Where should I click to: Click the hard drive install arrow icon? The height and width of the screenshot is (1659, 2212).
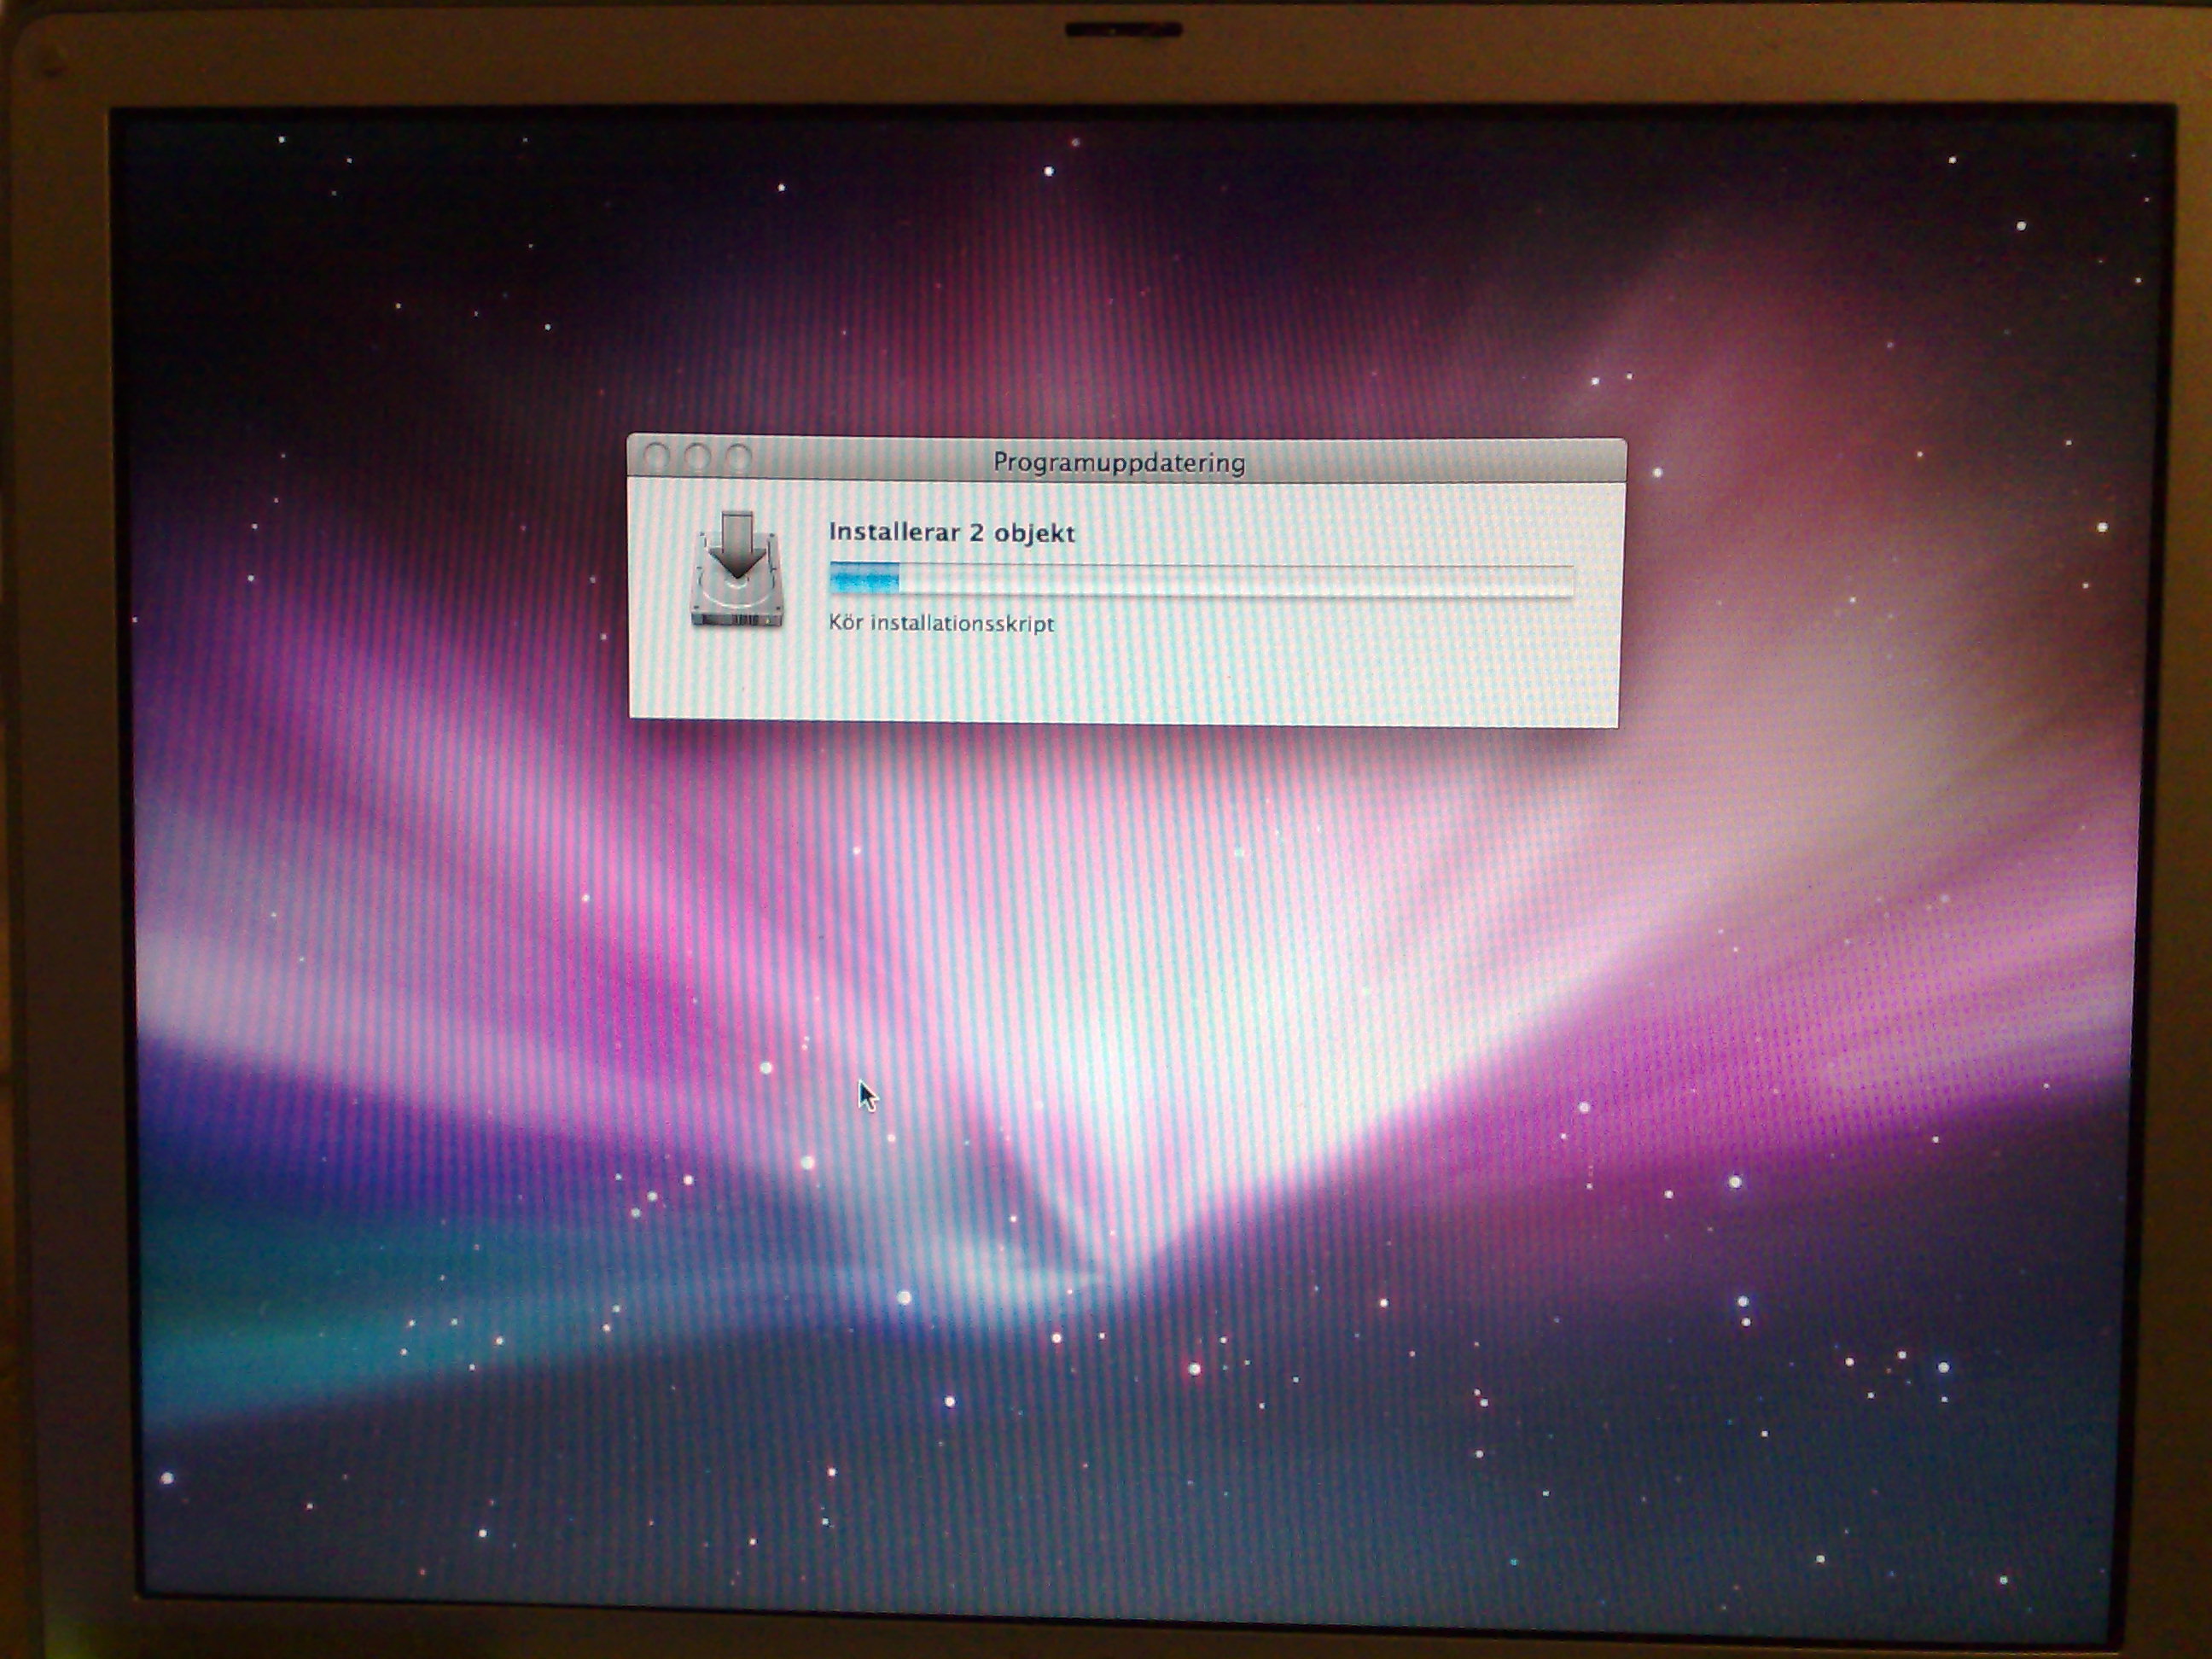[737, 571]
